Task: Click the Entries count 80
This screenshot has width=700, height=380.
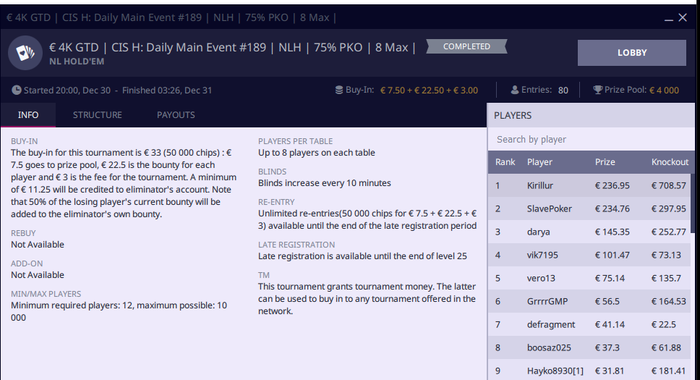Action: tap(563, 90)
